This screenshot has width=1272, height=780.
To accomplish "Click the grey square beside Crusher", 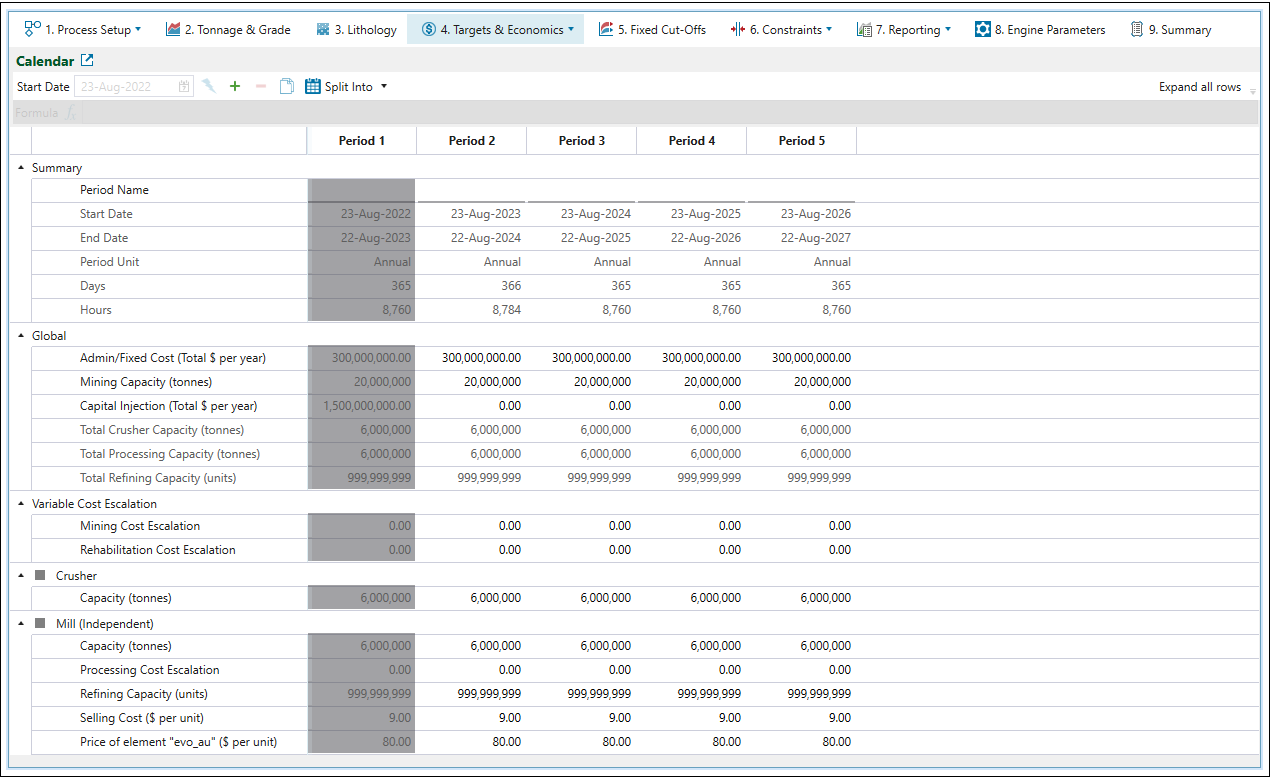I will pos(40,576).
